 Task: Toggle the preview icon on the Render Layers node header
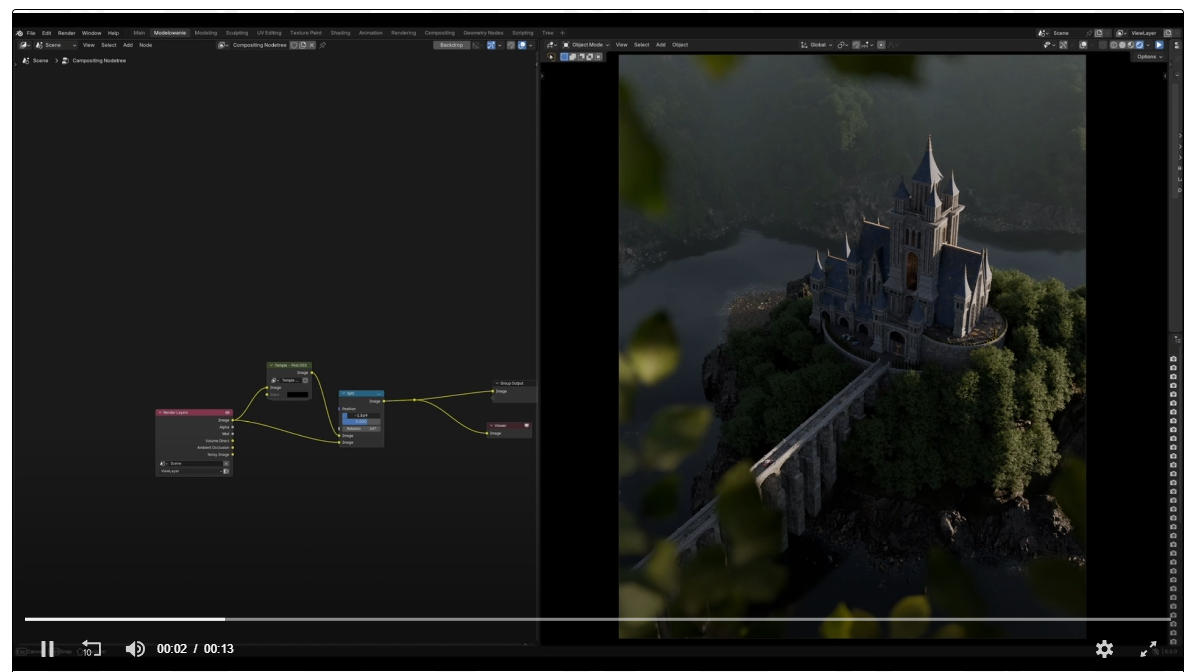click(228, 412)
